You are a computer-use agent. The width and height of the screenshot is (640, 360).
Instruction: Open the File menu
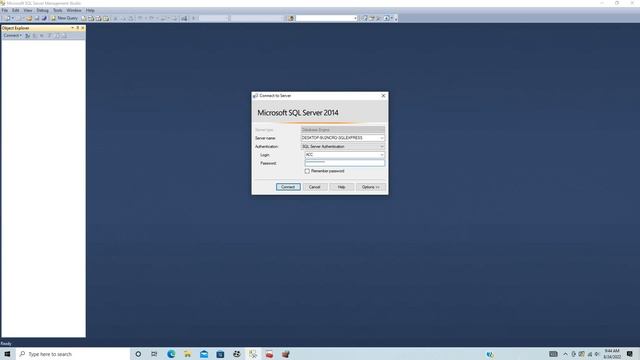[x=4, y=10]
